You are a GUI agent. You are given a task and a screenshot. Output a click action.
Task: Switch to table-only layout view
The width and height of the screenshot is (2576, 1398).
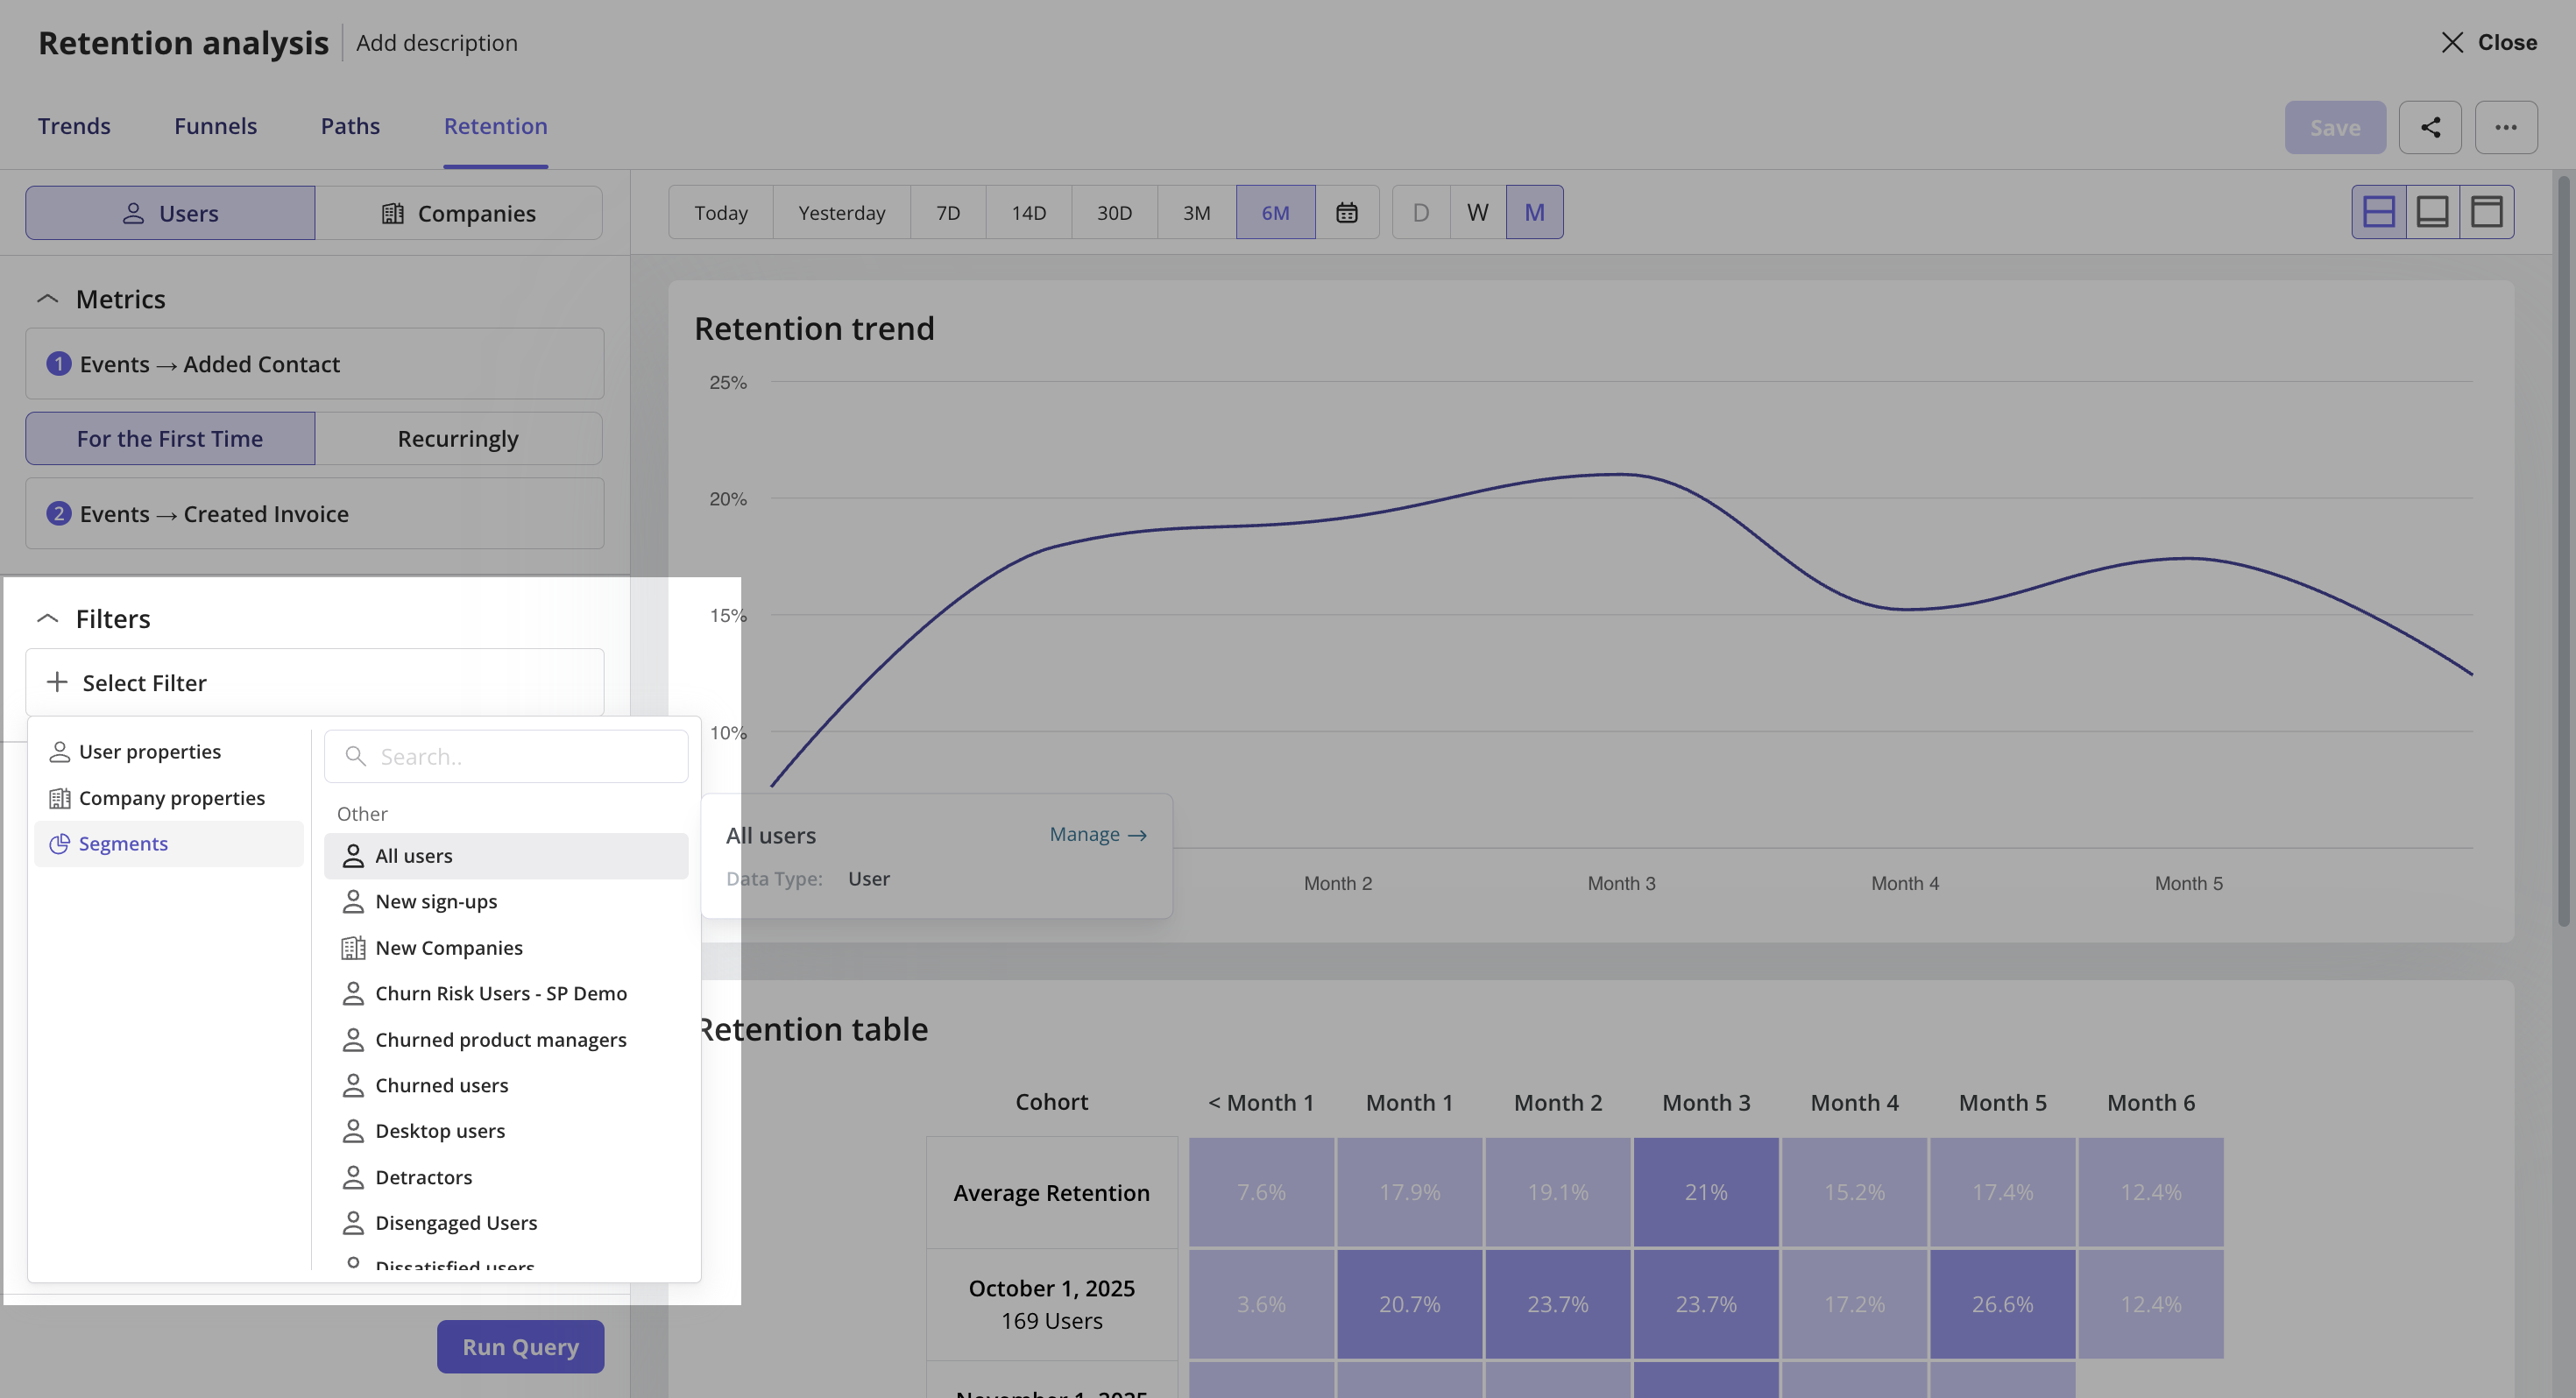click(2487, 212)
